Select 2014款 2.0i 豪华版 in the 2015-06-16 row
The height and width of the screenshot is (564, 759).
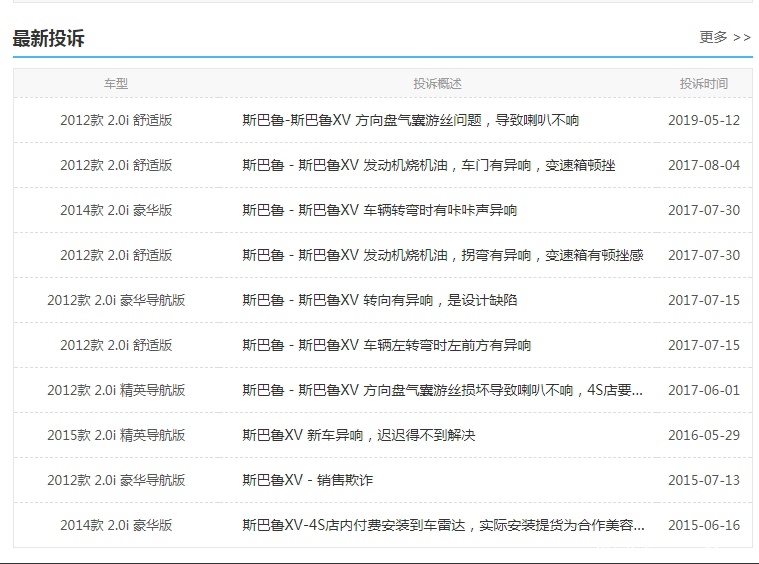(116, 525)
